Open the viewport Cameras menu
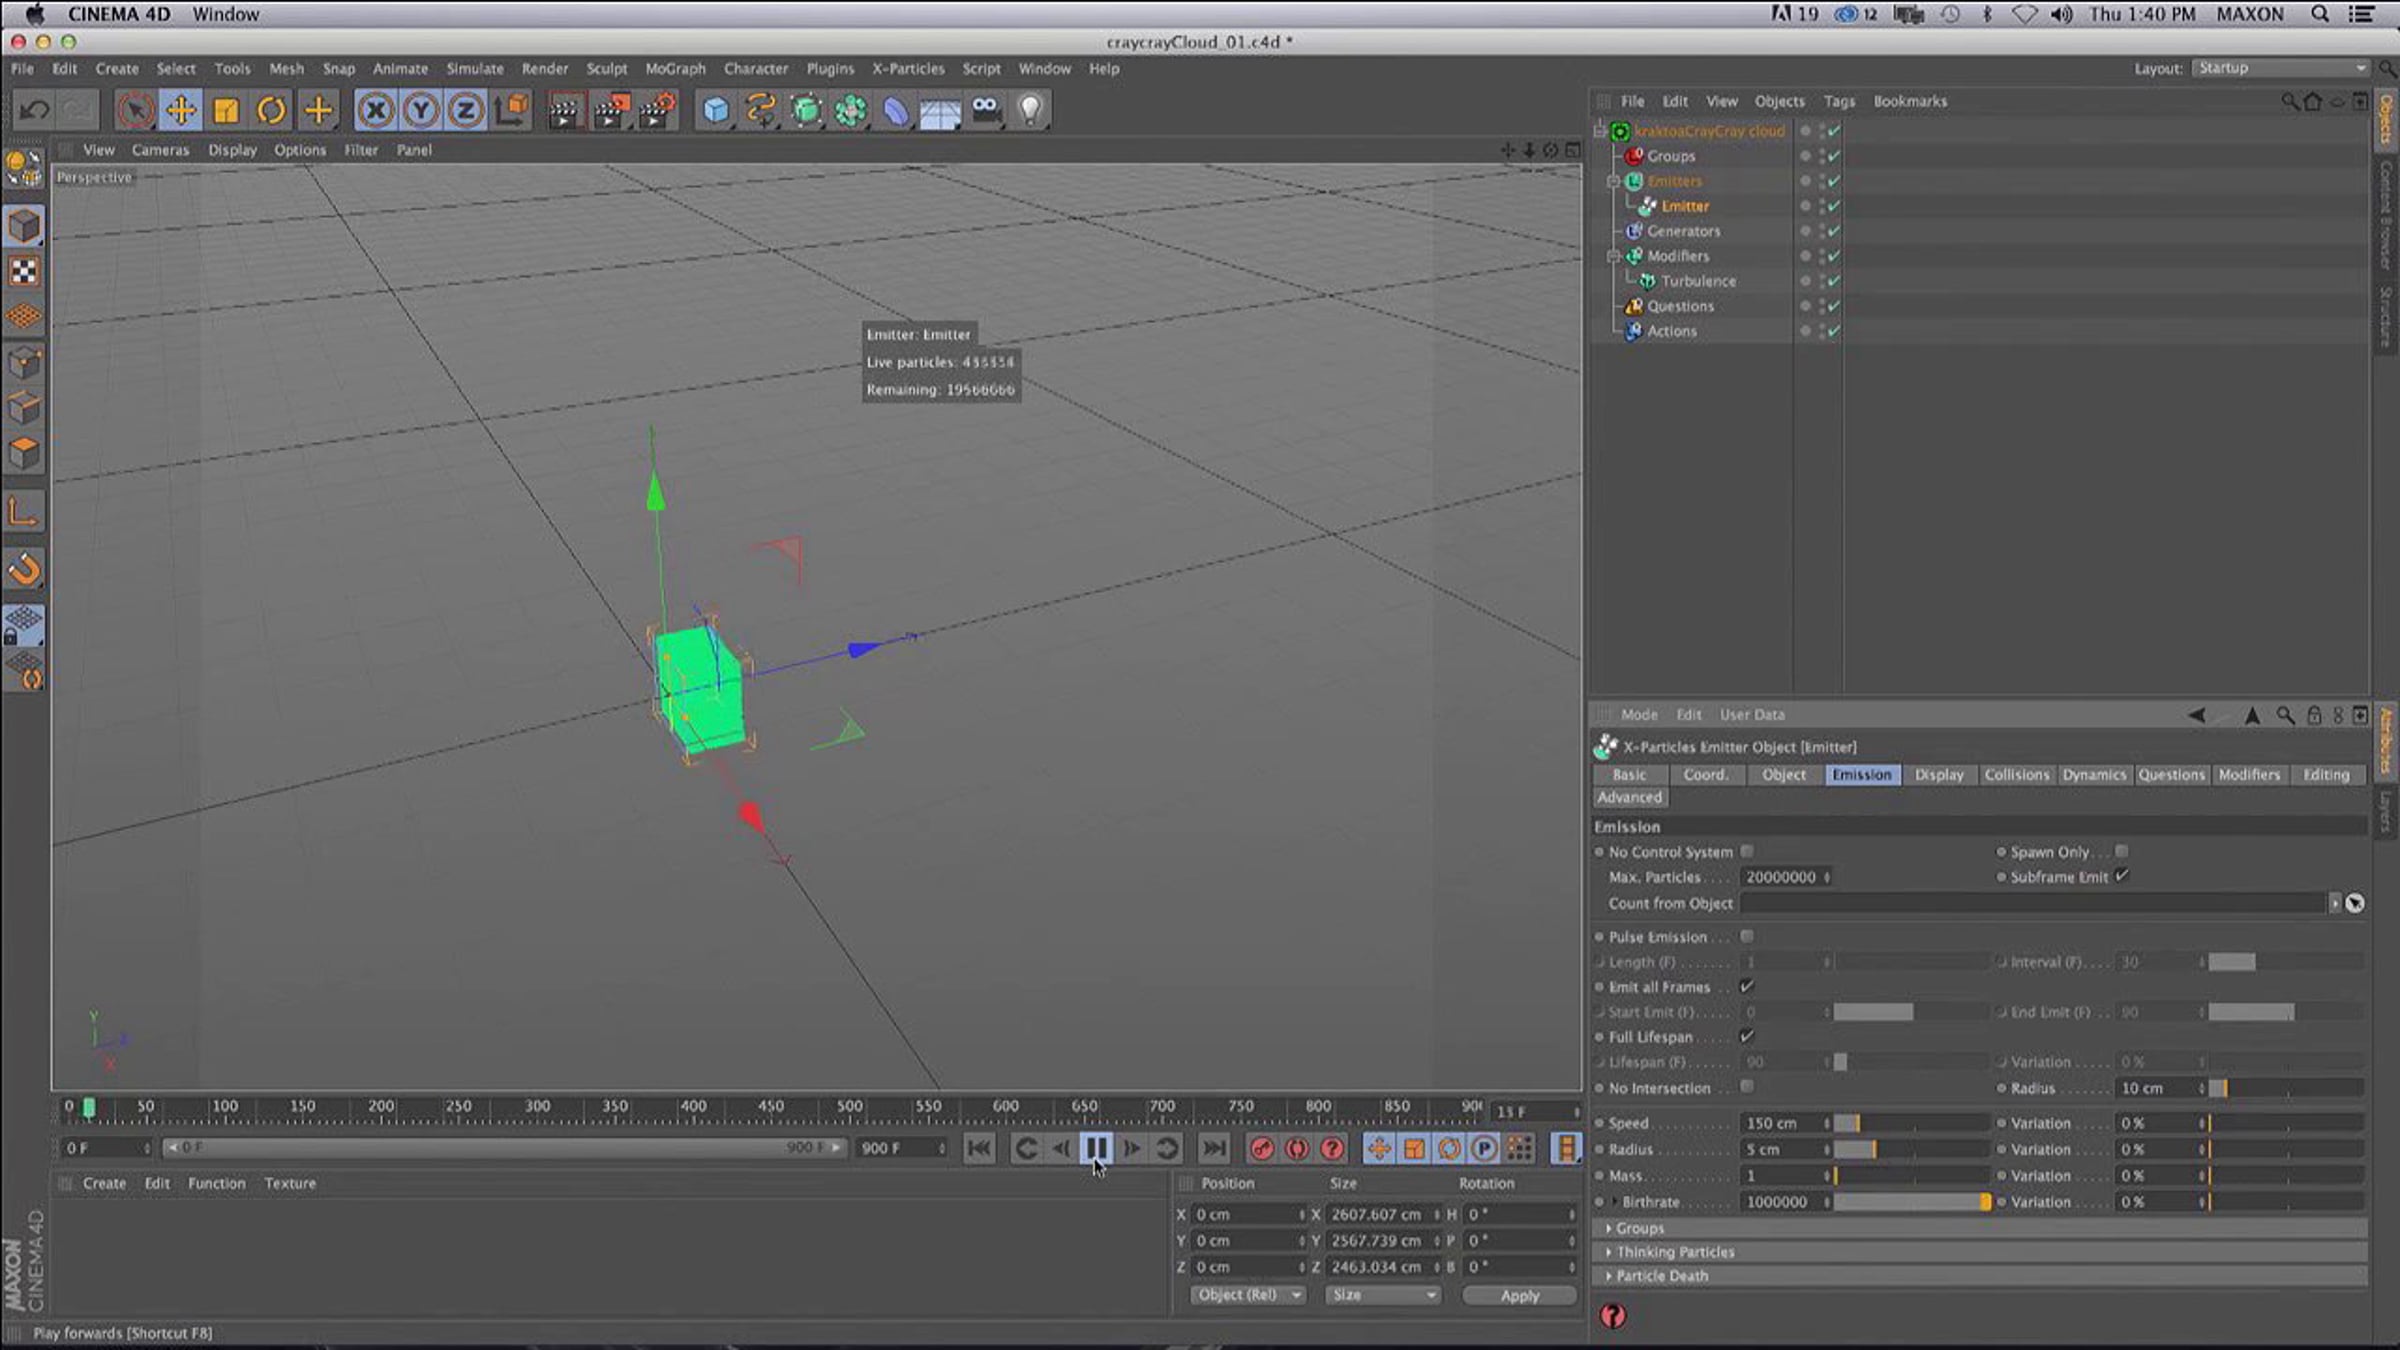2400x1350 pixels. 160,150
